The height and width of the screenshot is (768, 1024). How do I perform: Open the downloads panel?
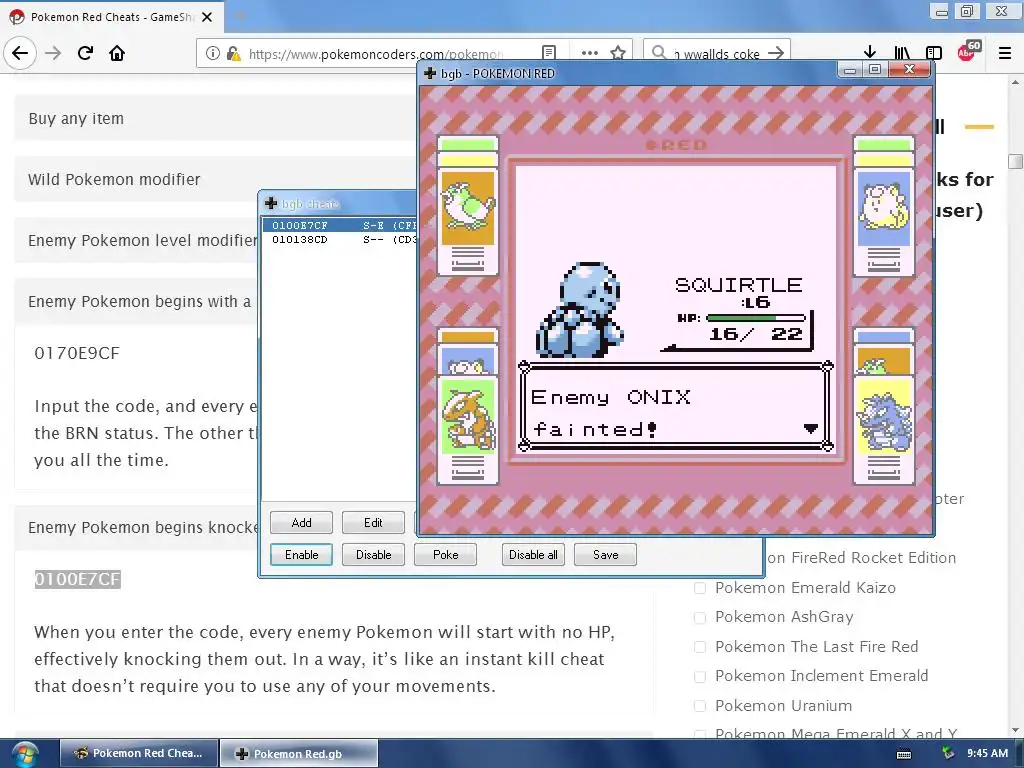pos(869,53)
